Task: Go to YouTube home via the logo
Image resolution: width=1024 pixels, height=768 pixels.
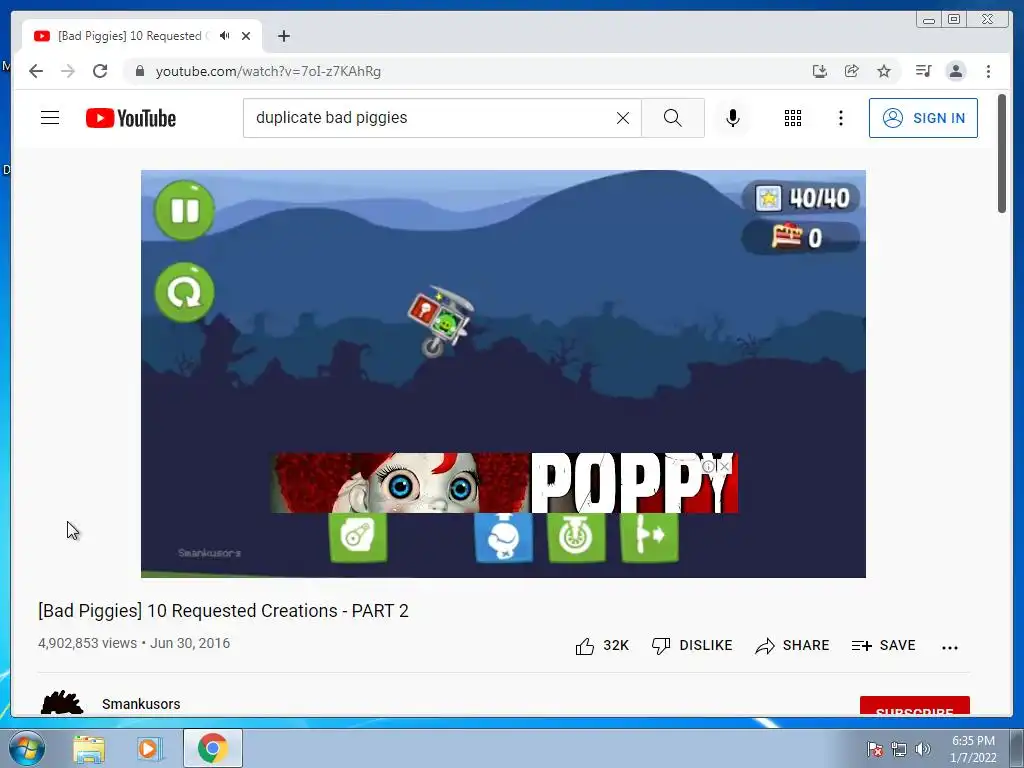Action: [x=131, y=118]
